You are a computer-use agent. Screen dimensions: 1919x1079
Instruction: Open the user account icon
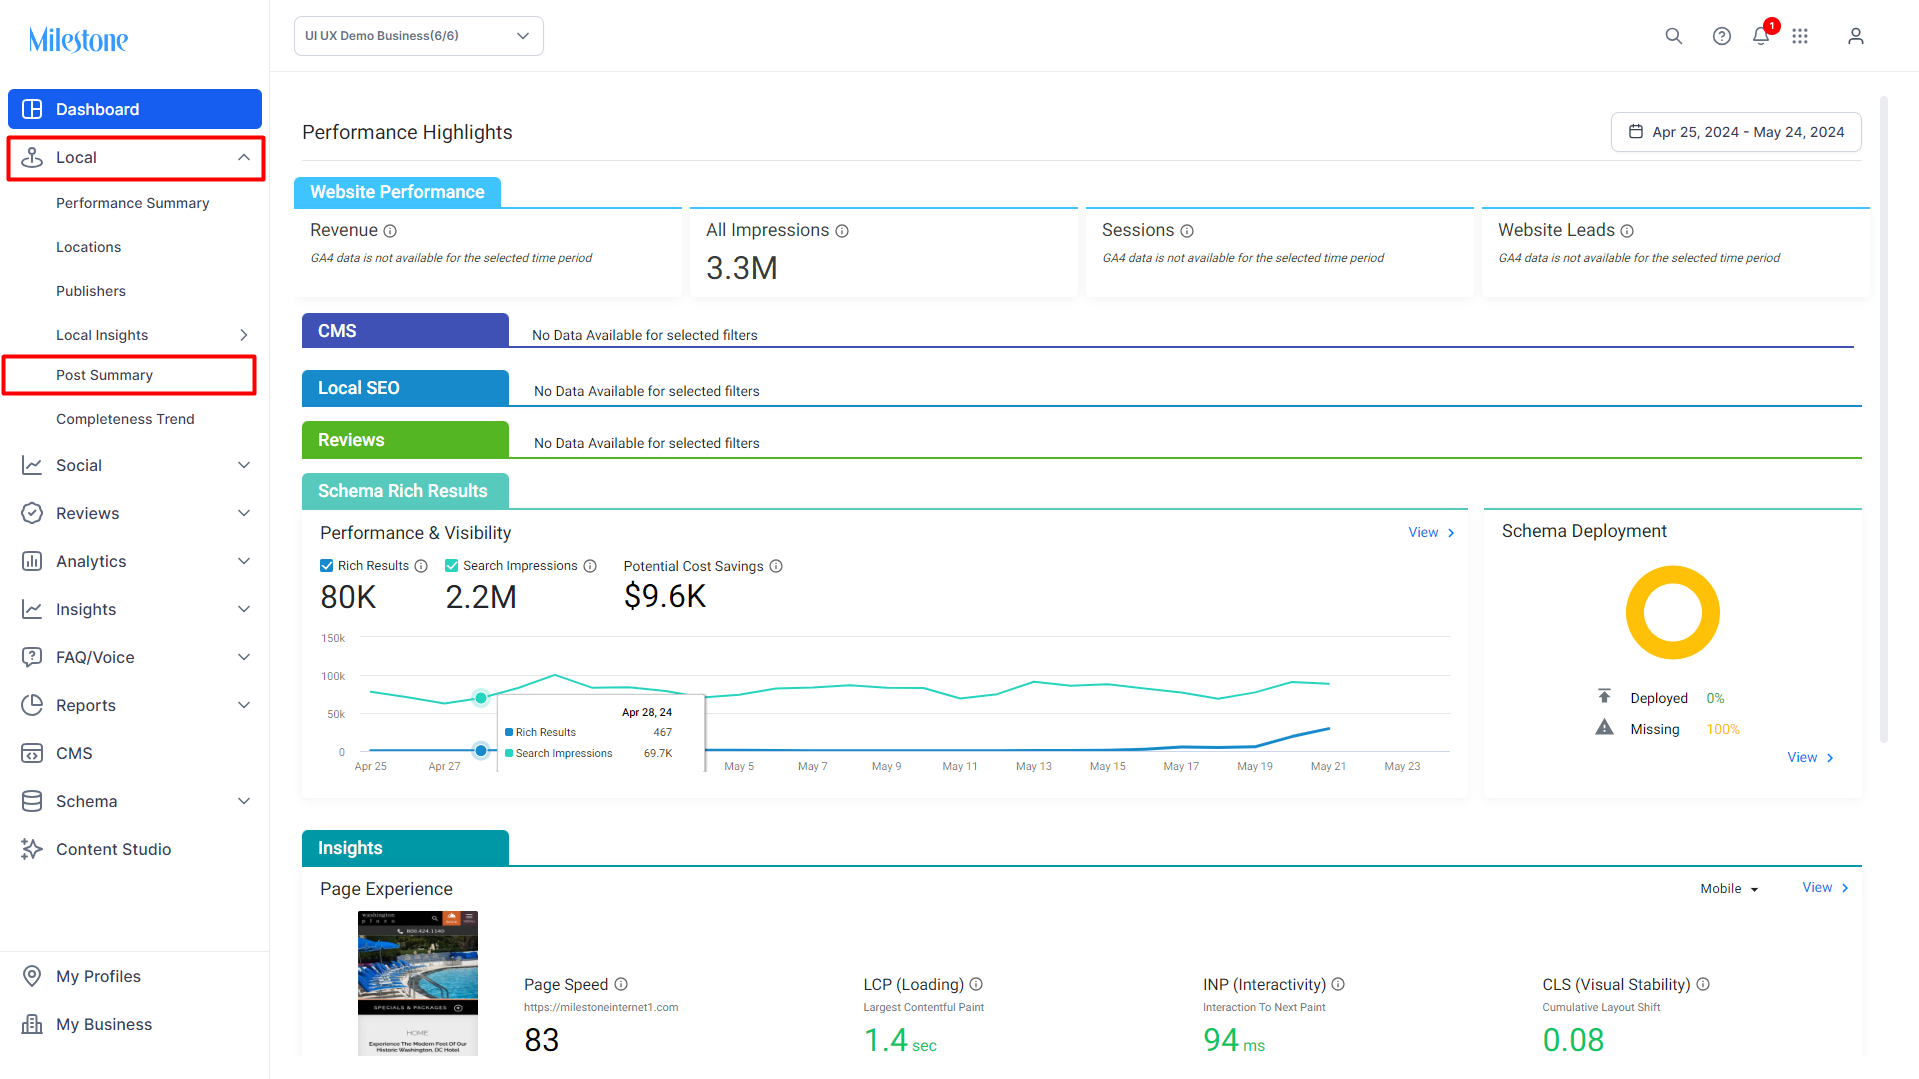[x=1855, y=36]
